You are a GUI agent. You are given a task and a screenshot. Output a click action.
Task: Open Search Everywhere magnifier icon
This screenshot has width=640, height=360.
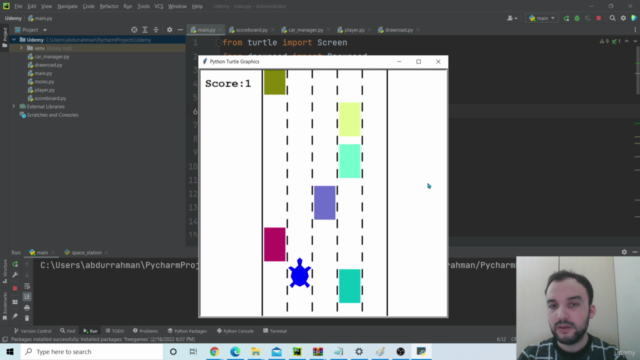(612, 18)
